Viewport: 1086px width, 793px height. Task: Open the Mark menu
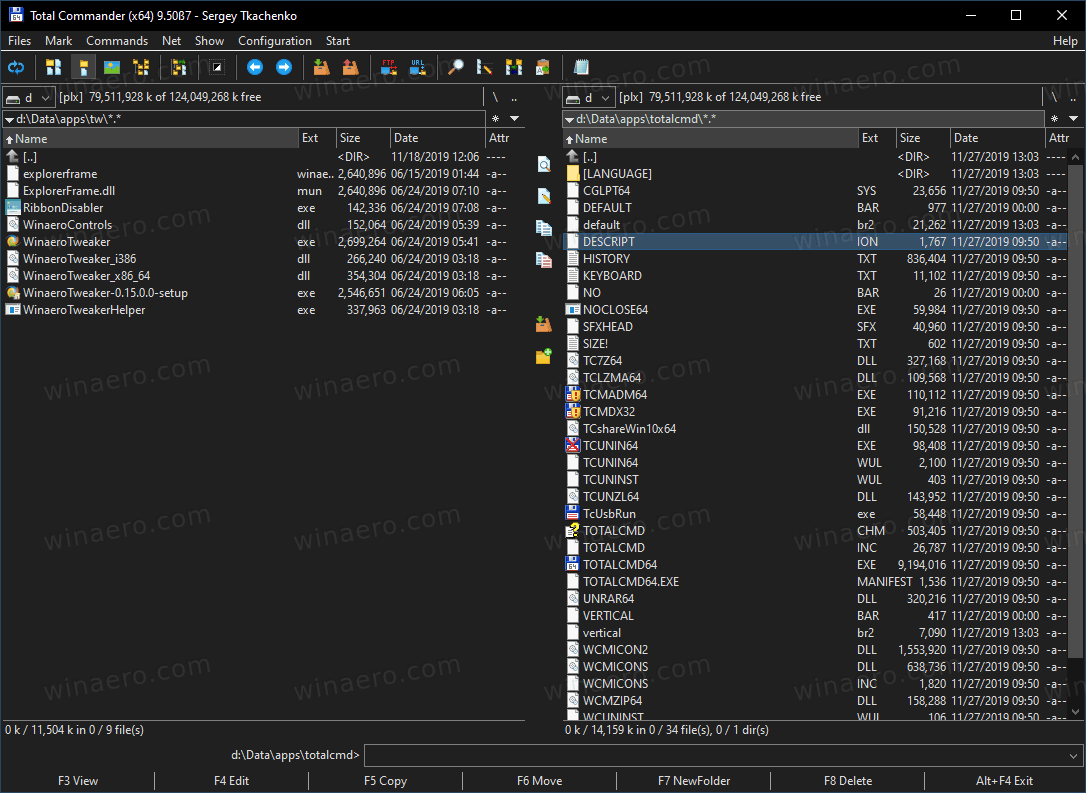click(58, 41)
